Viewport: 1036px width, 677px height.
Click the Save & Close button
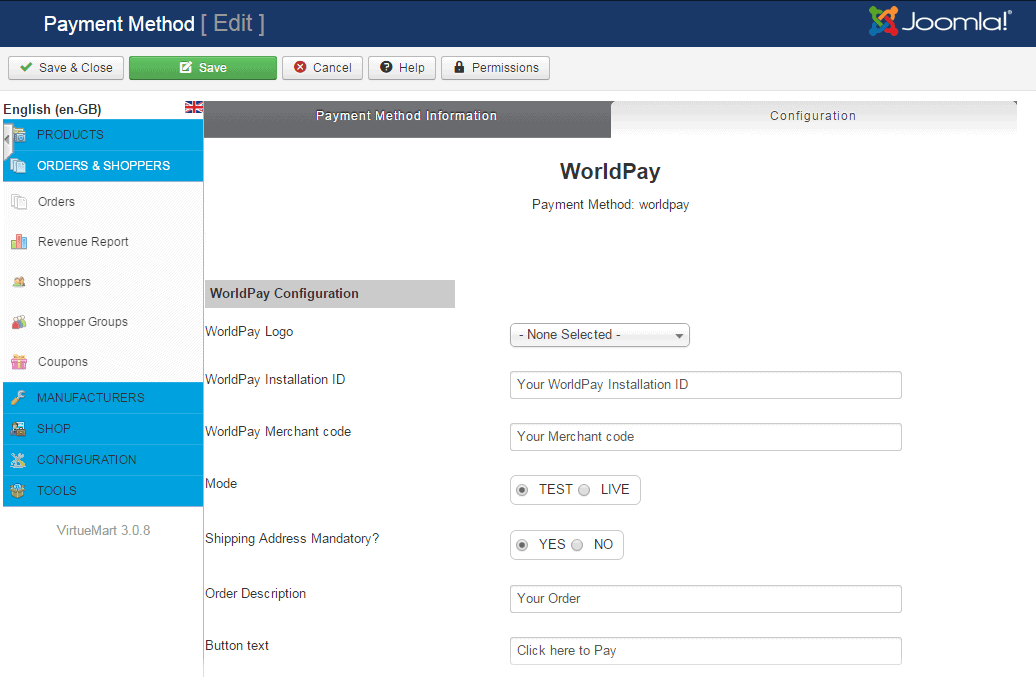(x=66, y=67)
